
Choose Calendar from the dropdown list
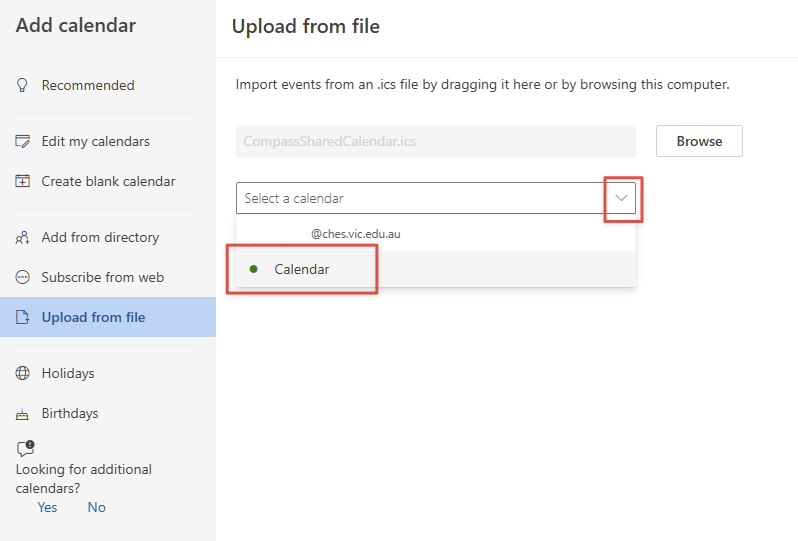pos(302,269)
